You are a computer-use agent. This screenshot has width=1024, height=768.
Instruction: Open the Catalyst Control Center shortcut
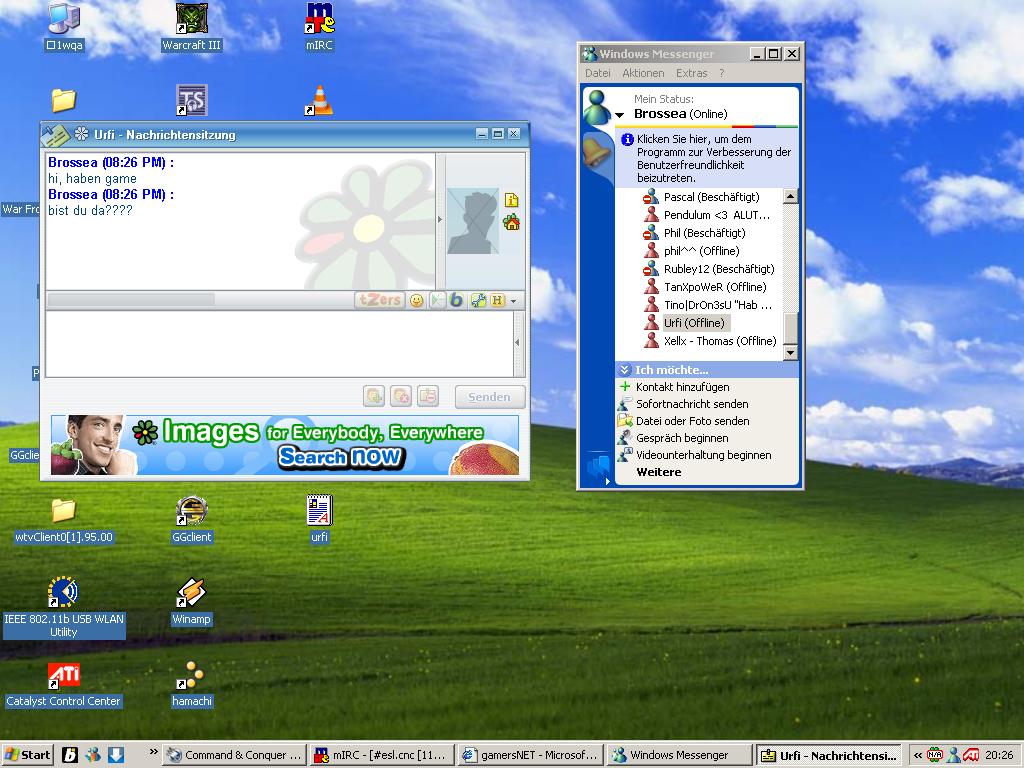pos(64,684)
